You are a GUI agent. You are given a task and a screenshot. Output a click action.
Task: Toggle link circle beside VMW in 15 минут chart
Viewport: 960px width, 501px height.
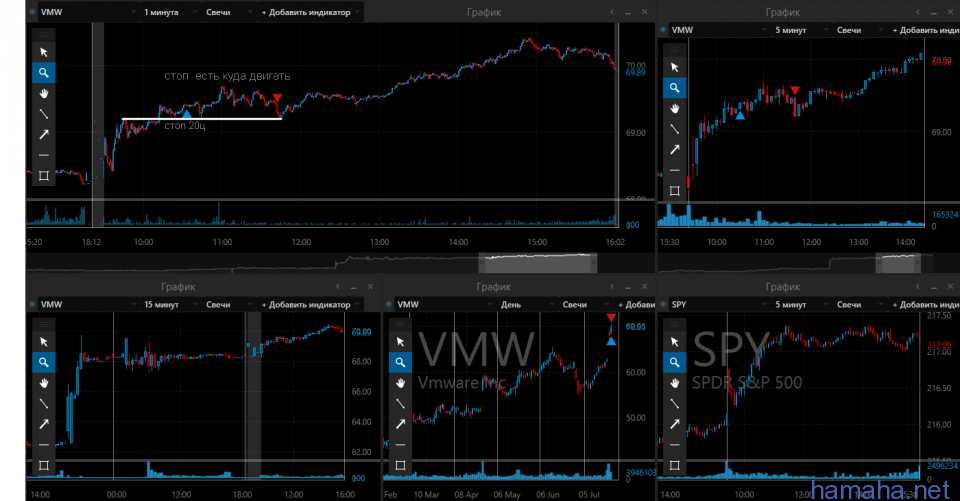click(32, 304)
